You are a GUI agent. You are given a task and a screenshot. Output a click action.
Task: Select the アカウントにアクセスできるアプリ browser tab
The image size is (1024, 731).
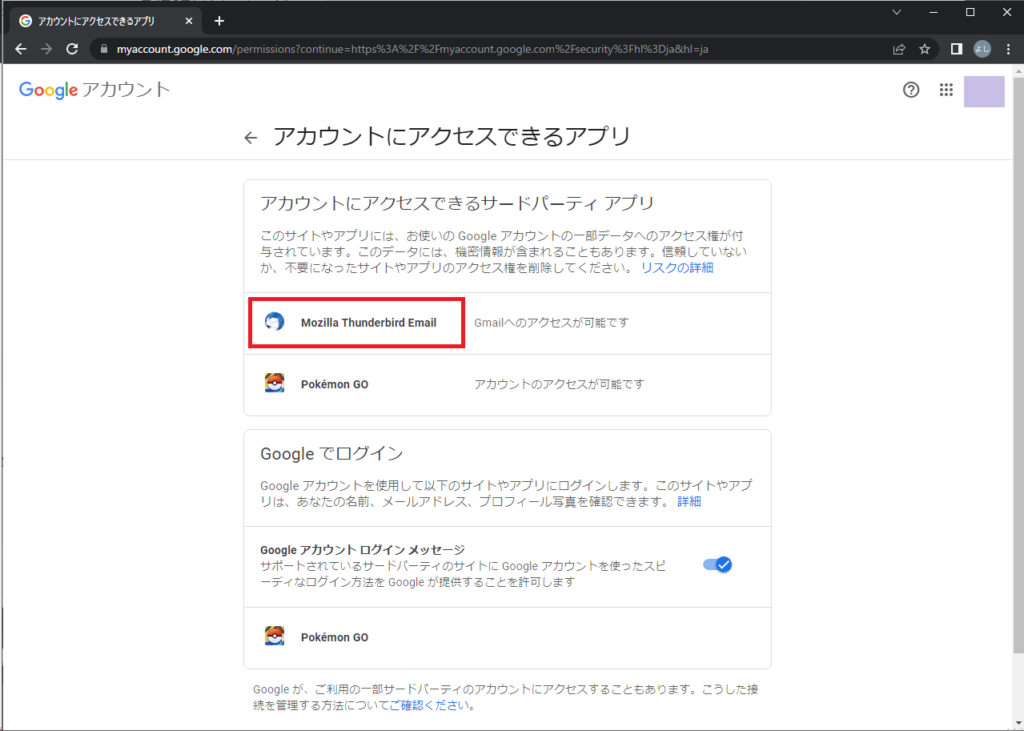tap(100, 18)
